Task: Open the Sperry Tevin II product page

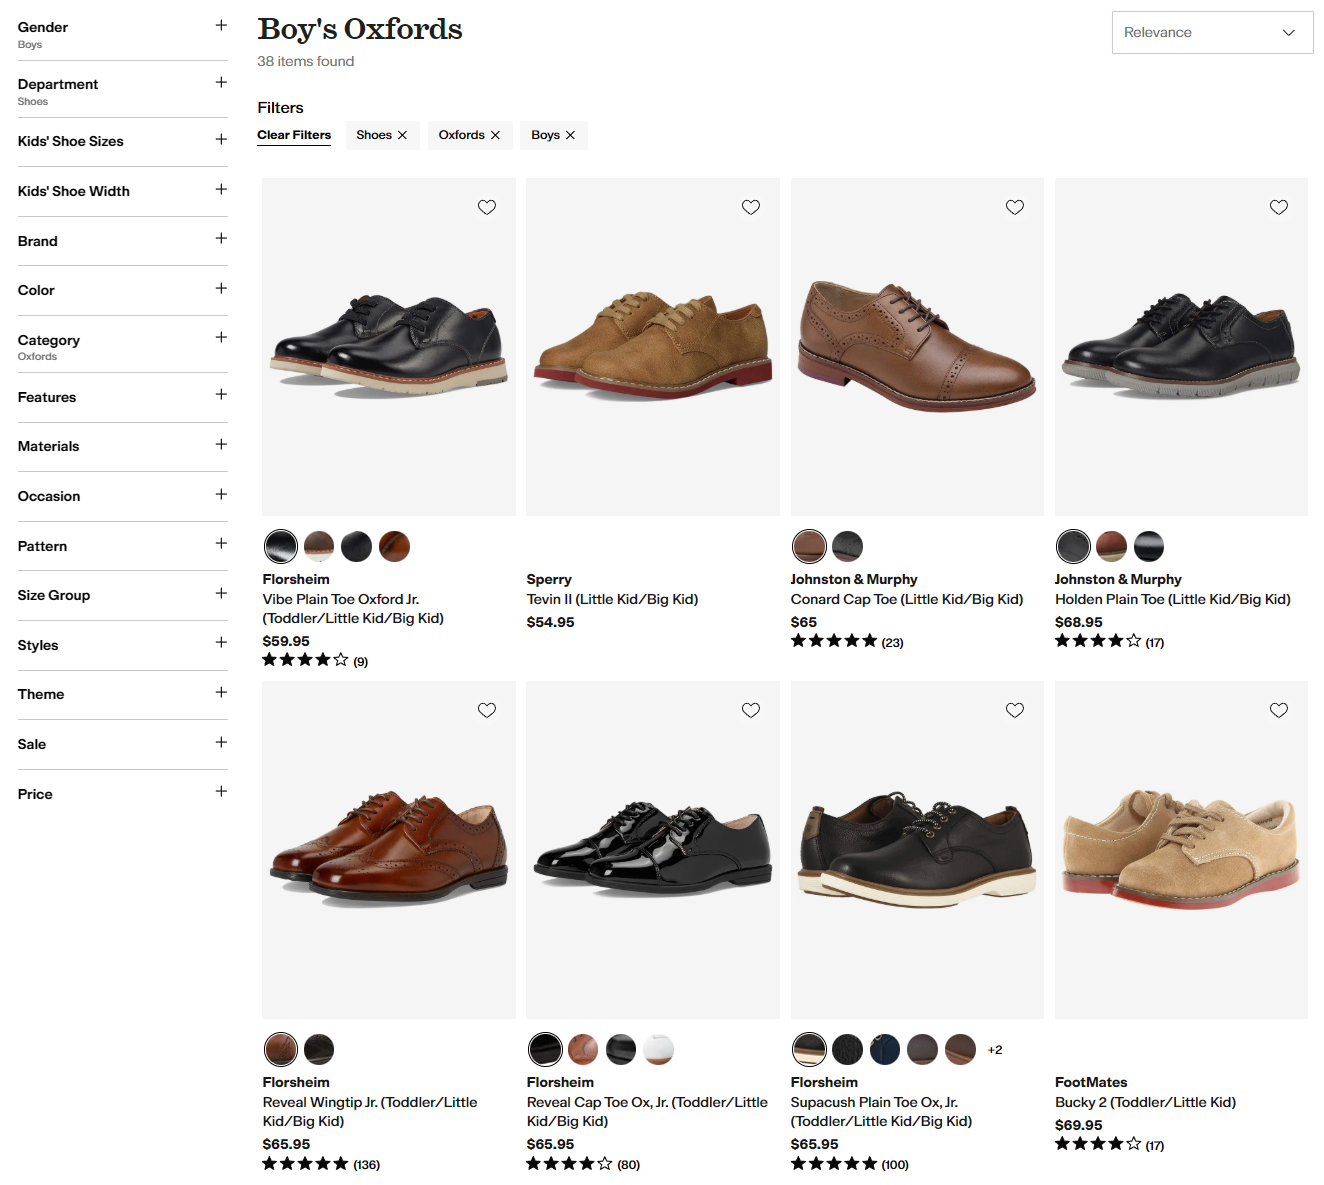Action: click(611, 598)
